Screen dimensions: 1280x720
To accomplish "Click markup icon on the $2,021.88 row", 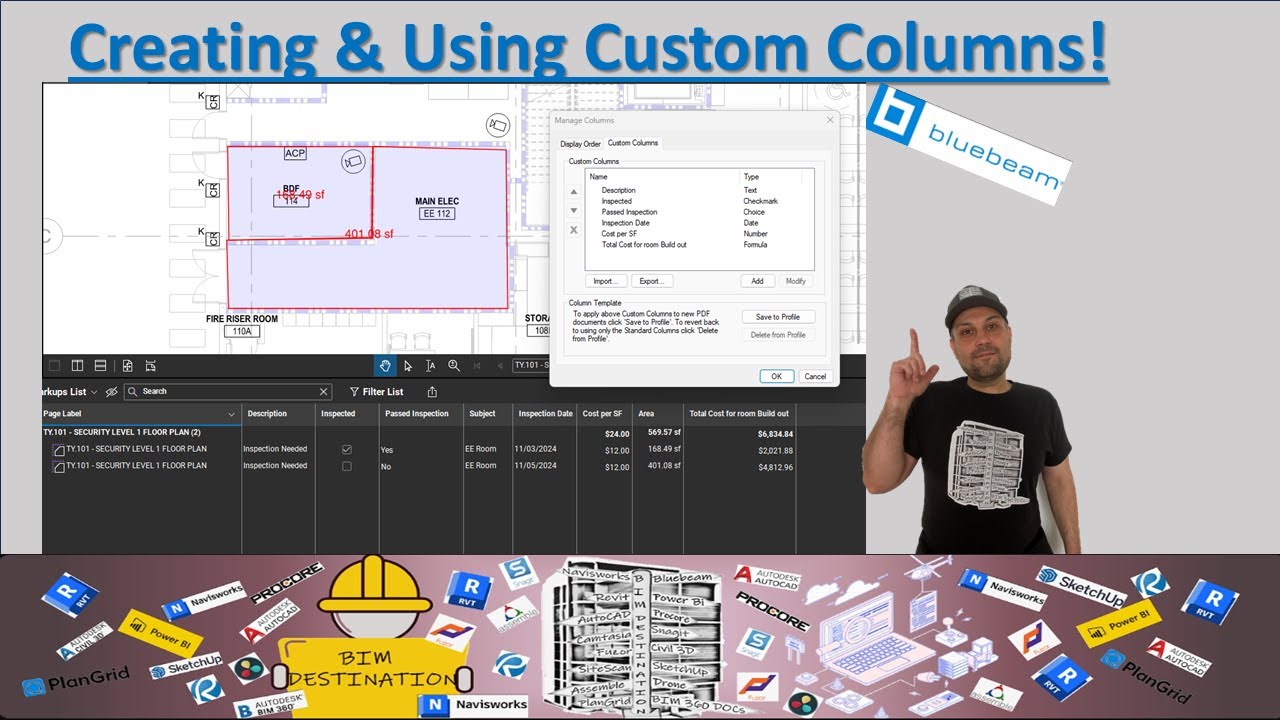I will point(58,450).
